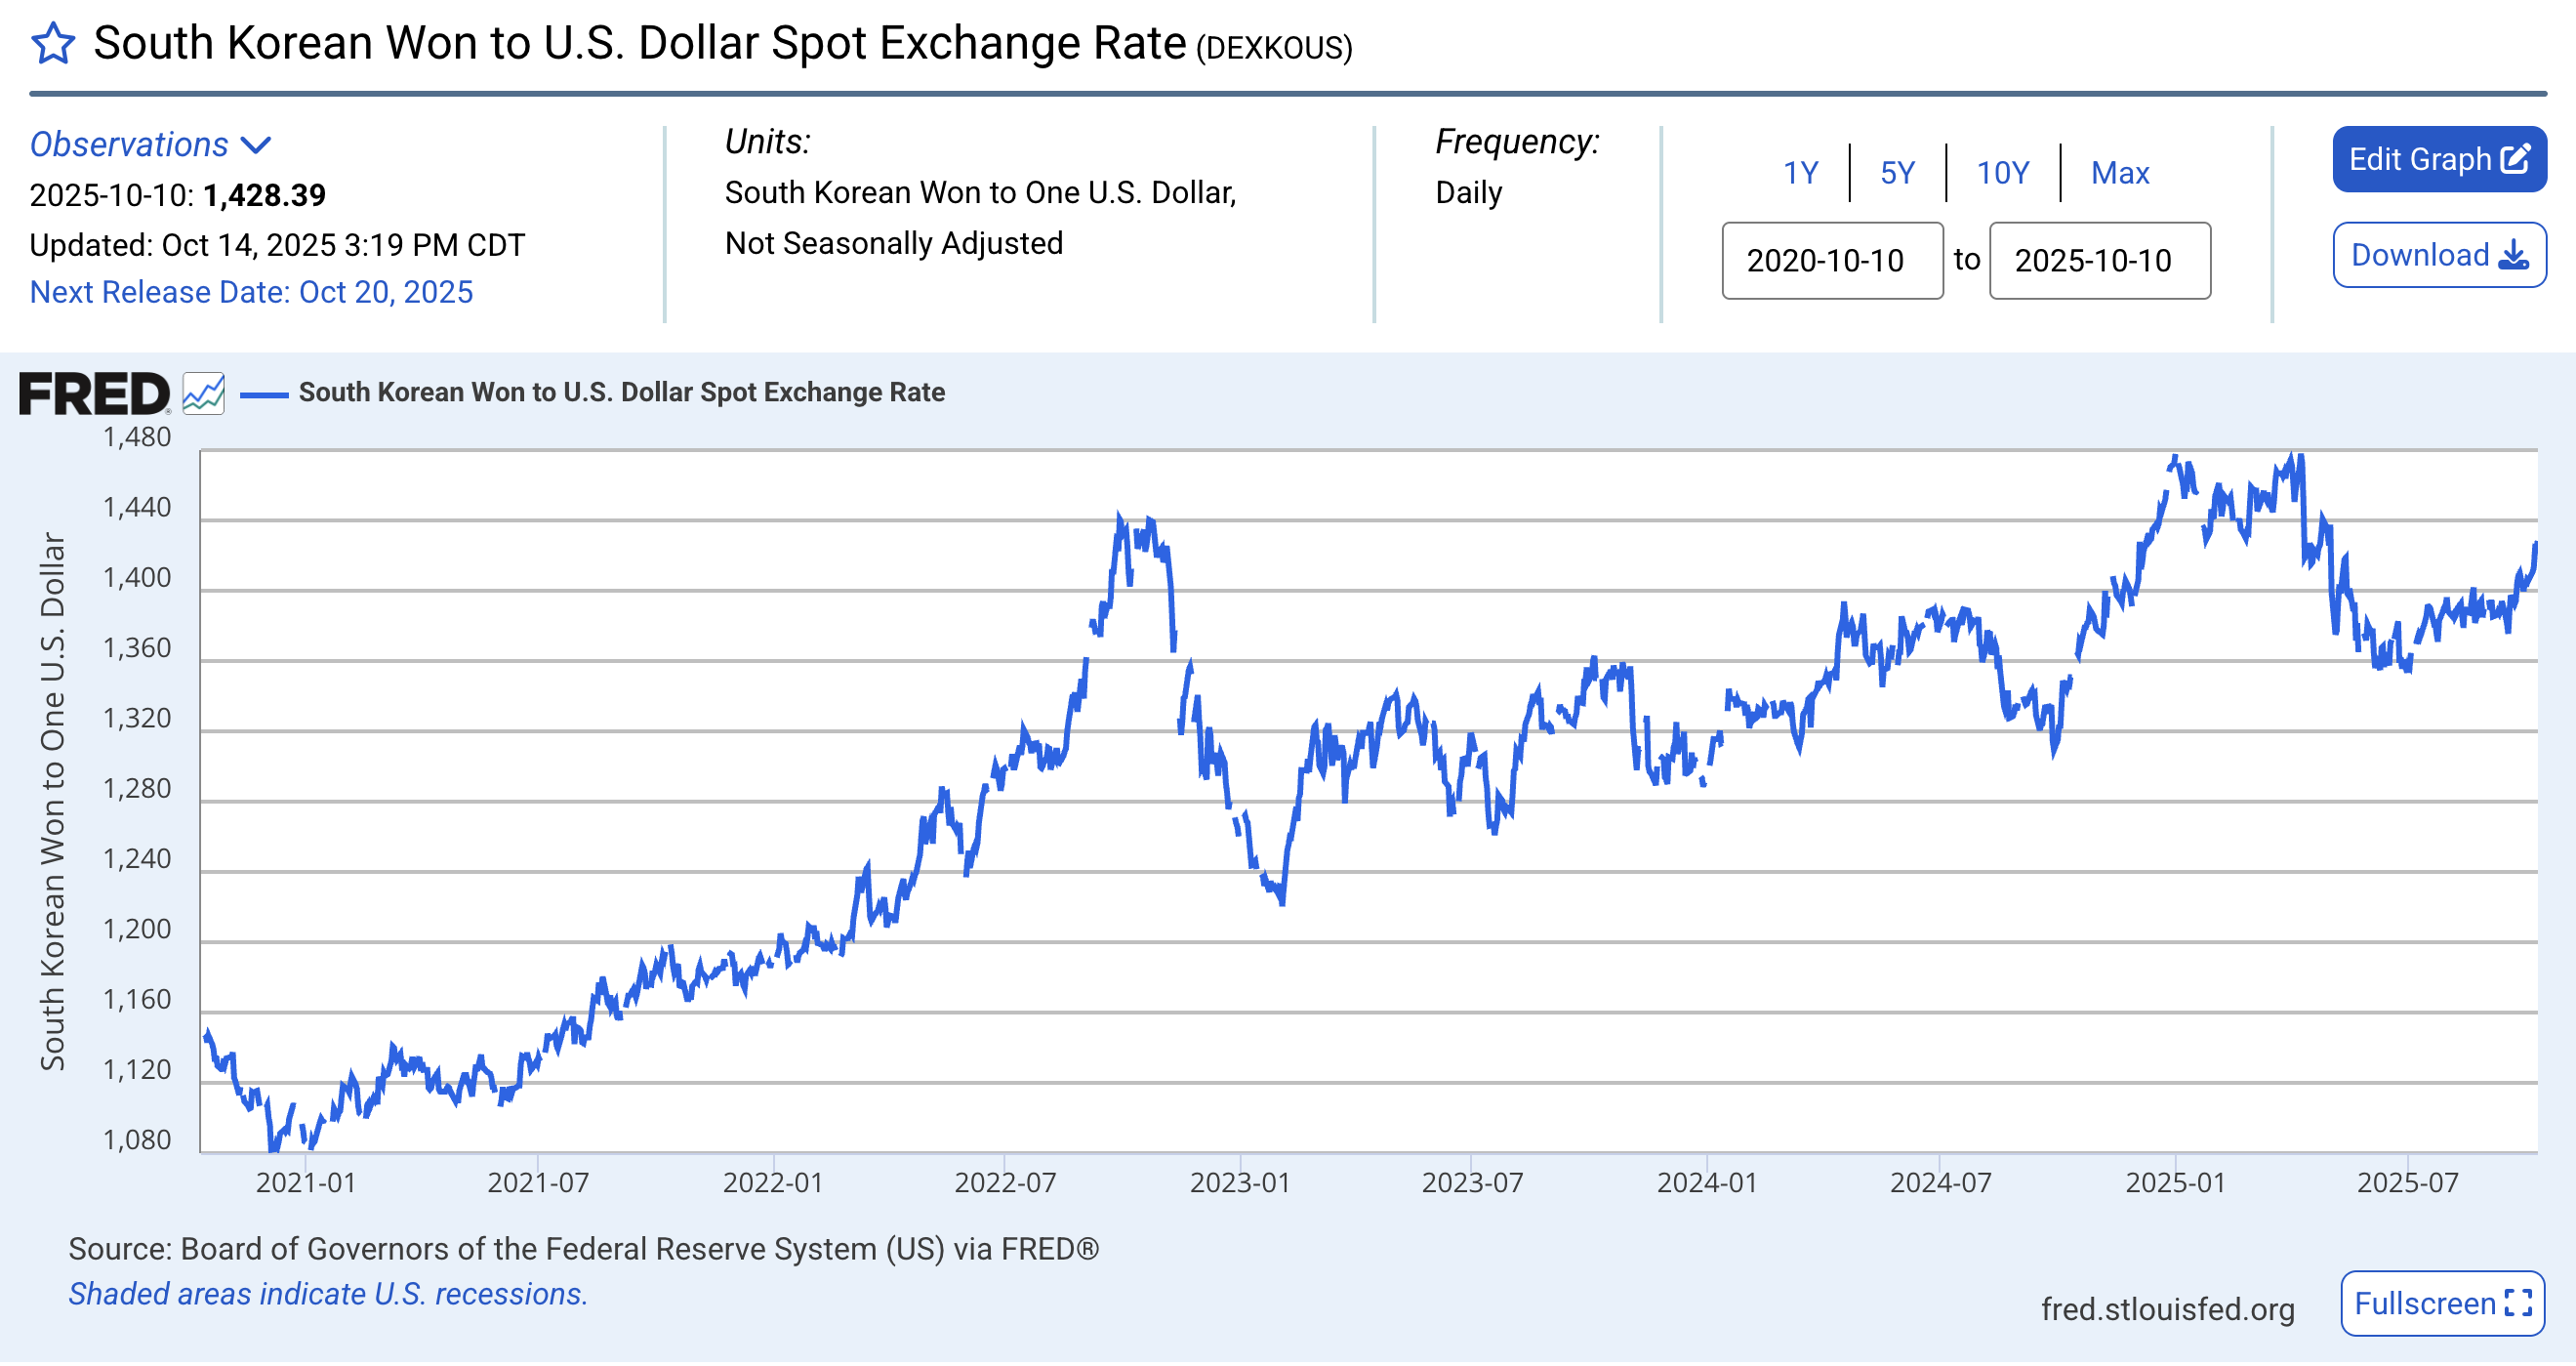This screenshot has width=2576, height=1366.
Task: Switch to the 10Y time range
Action: click(x=2002, y=173)
